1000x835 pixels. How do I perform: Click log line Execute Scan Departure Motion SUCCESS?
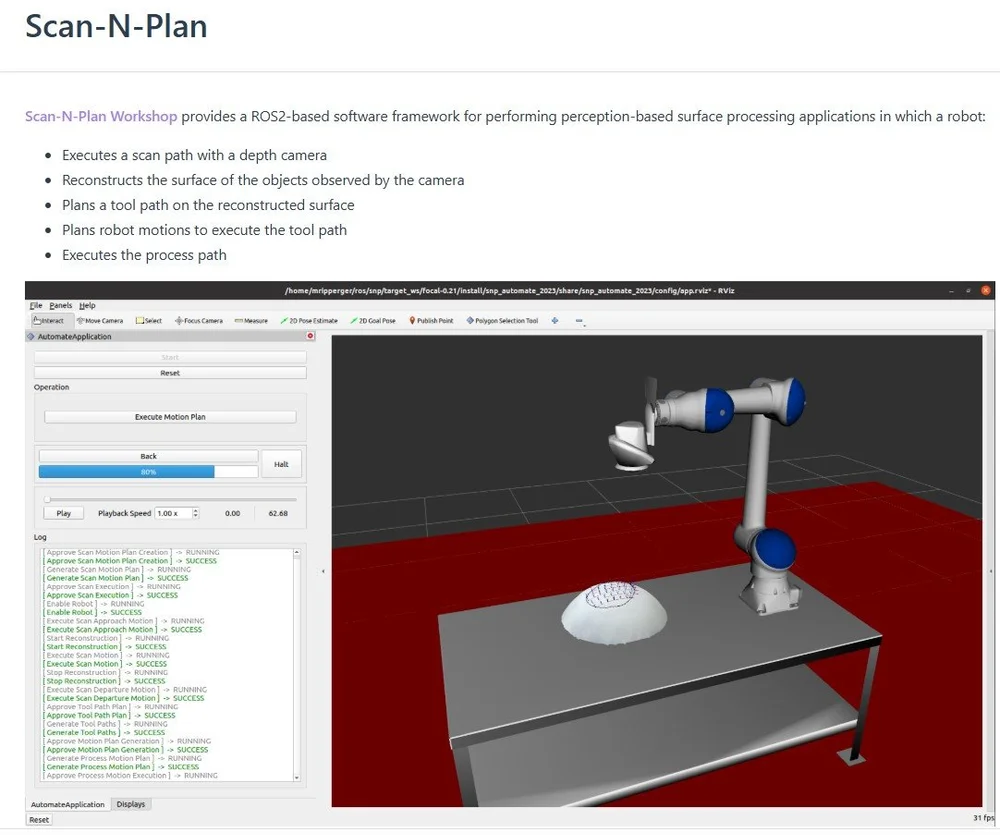(124, 698)
